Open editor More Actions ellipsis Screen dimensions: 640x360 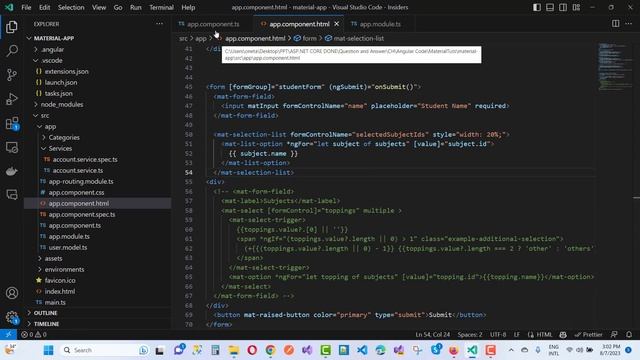[x=629, y=24]
